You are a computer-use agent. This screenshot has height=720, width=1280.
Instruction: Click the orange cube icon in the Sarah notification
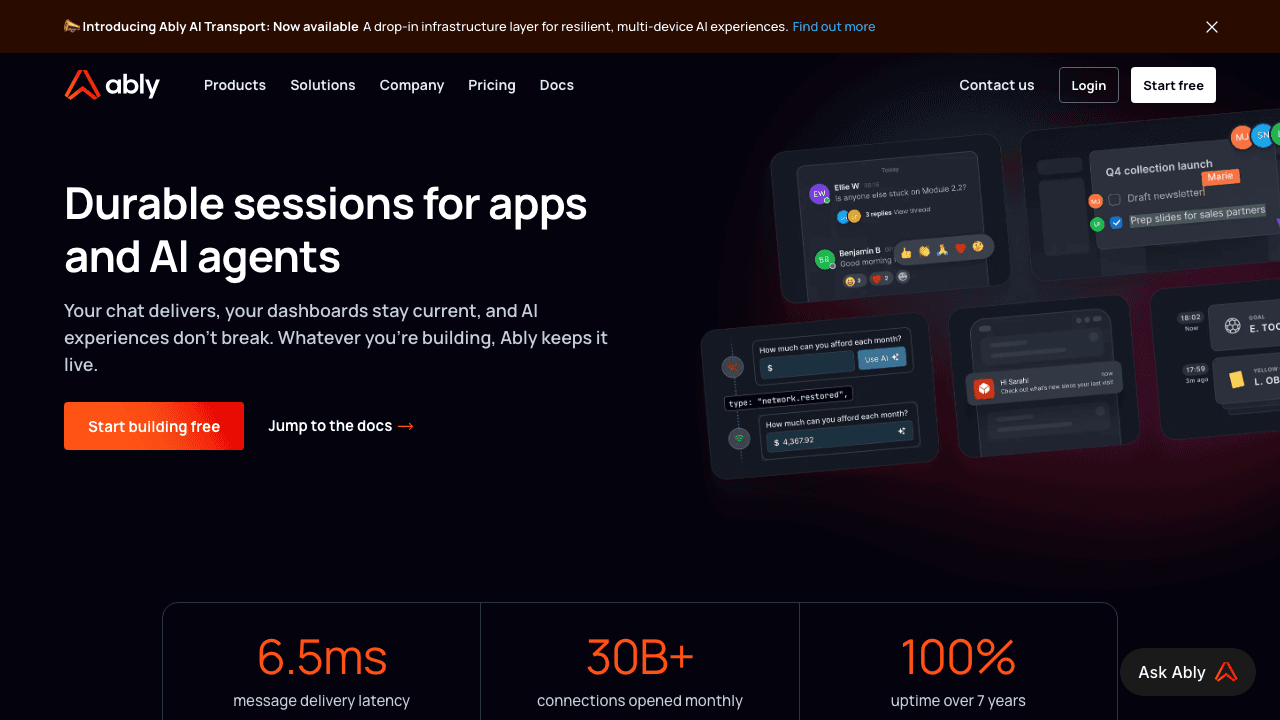[x=984, y=387]
